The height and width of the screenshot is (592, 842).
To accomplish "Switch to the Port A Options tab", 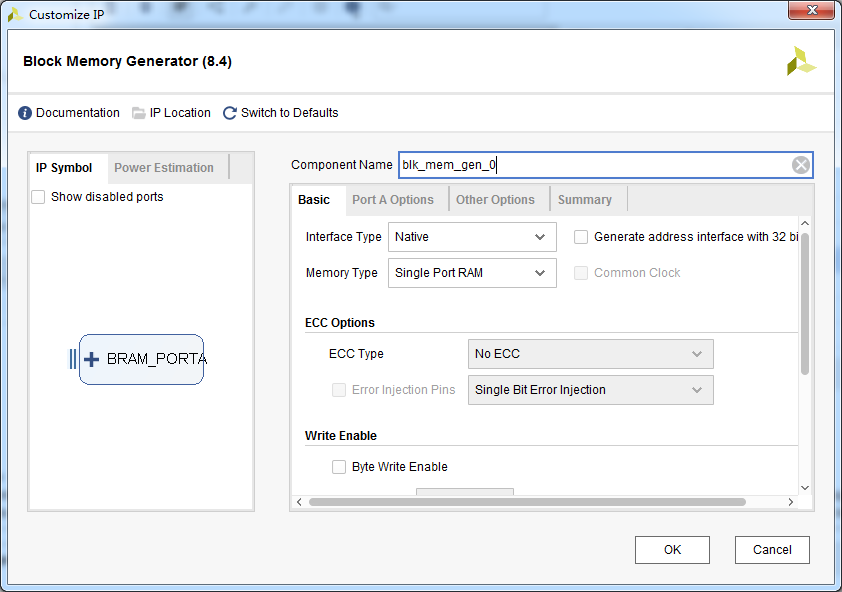I will click(x=395, y=199).
